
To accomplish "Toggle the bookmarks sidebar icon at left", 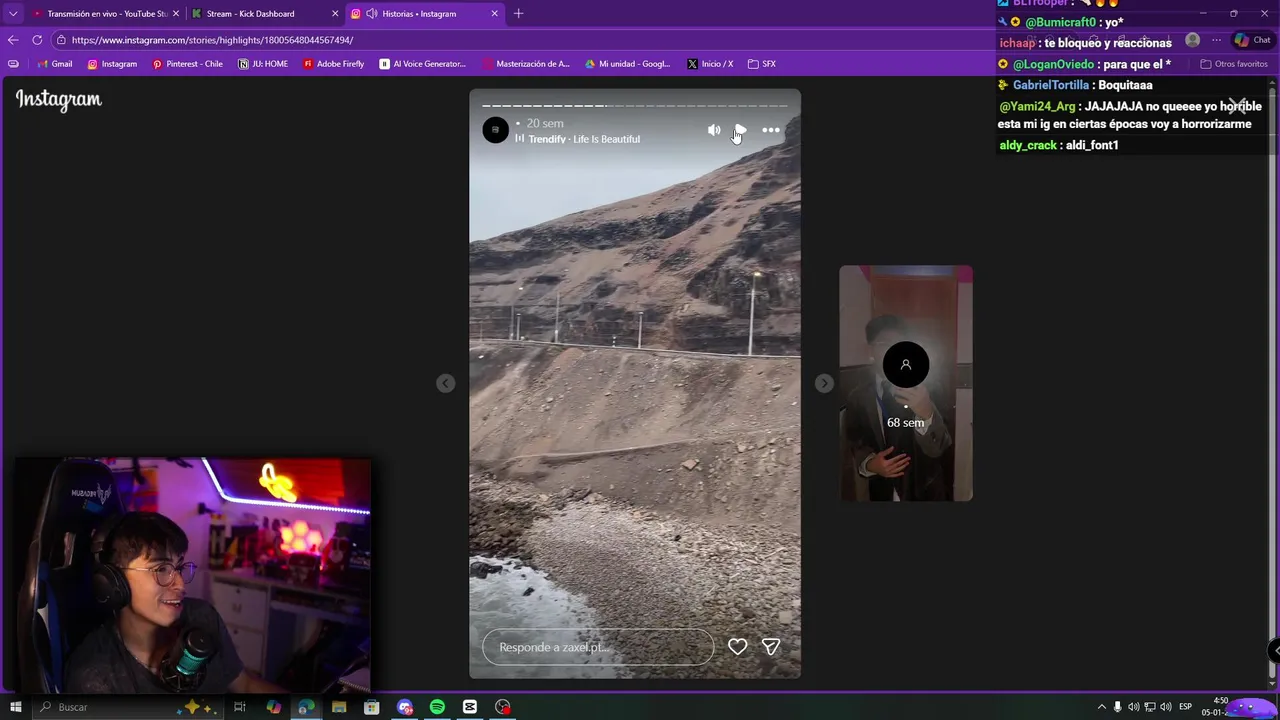I will [x=13, y=64].
